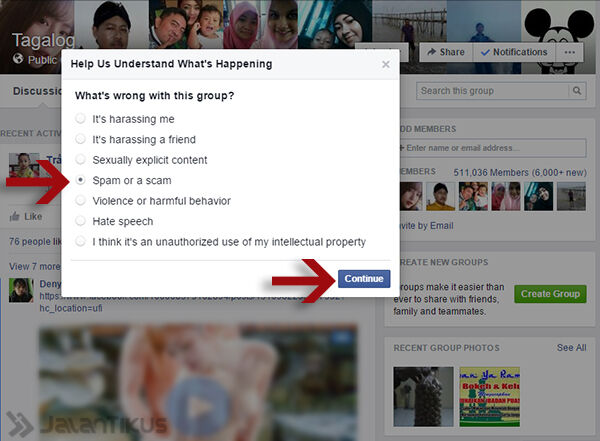Click the Deny commenter profile picture

(x=21, y=290)
